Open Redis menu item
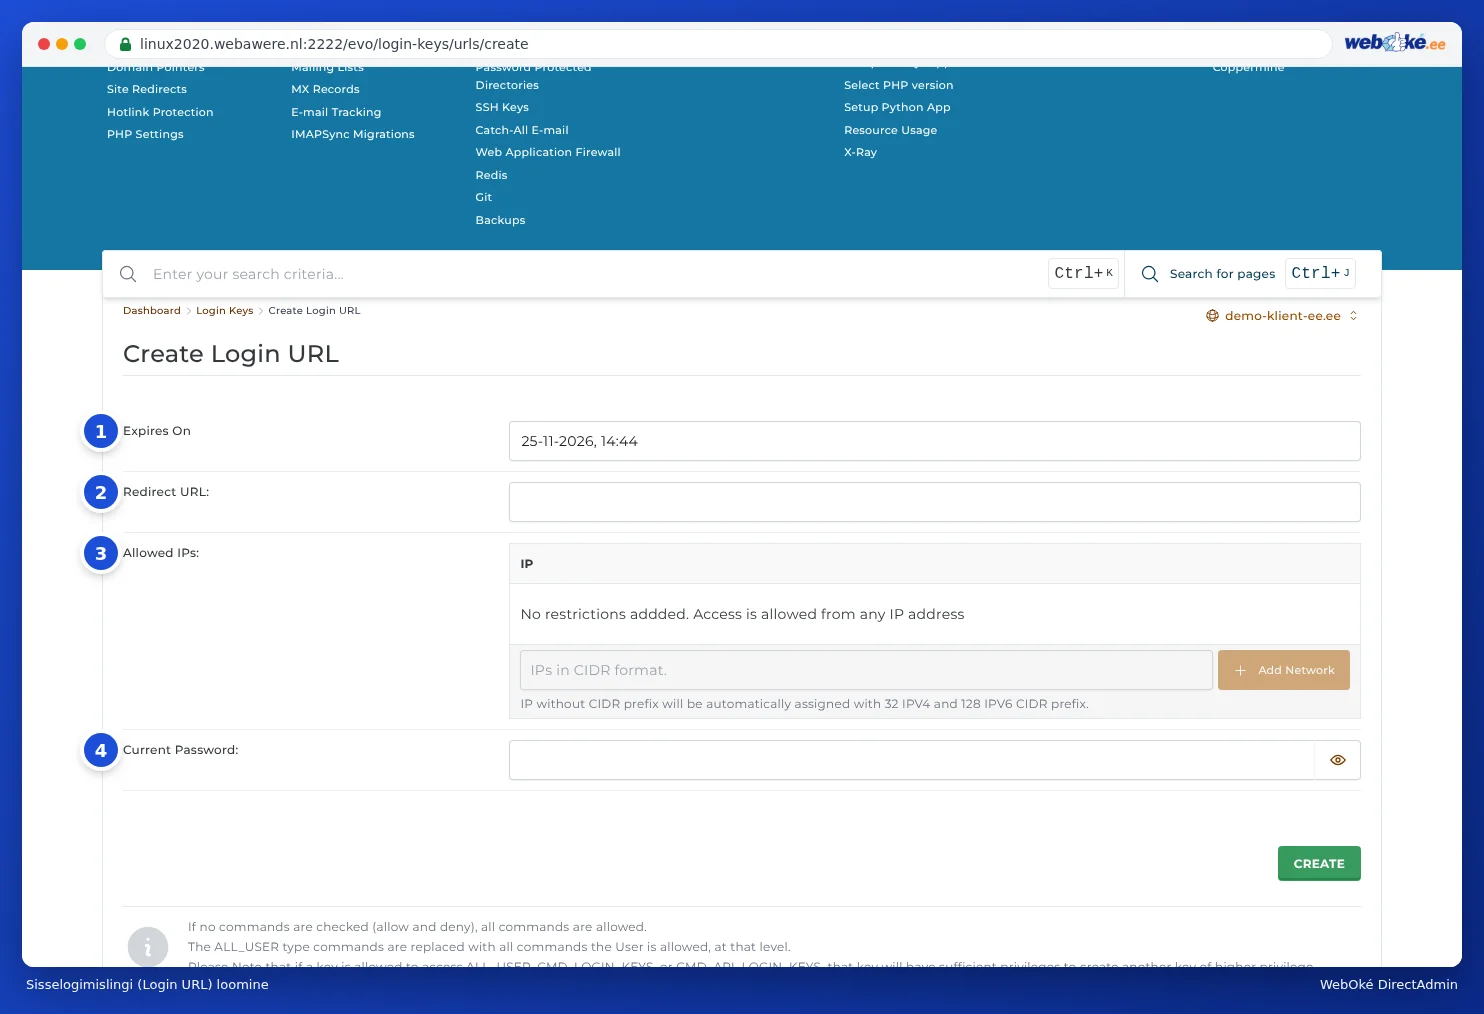This screenshot has height=1014, width=1484. [x=491, y=175]
